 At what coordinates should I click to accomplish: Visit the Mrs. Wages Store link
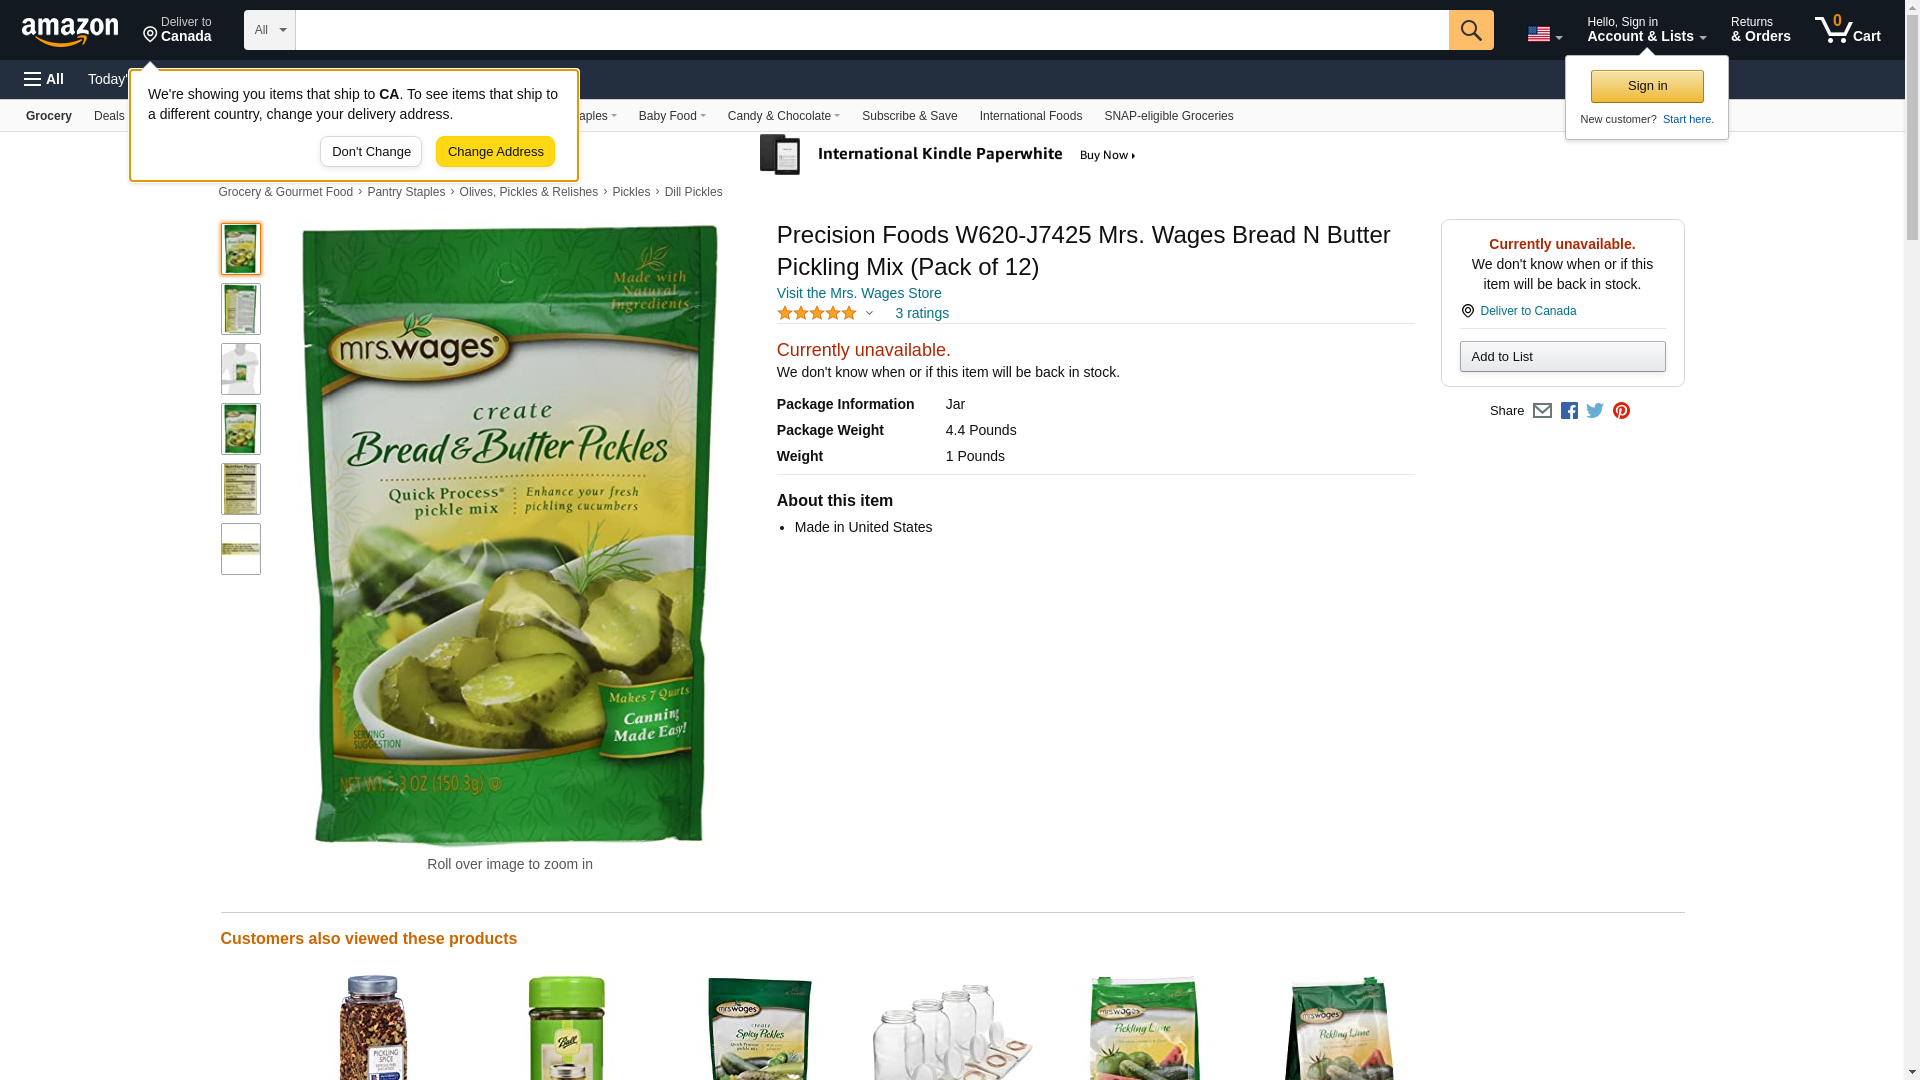click(x=859, y=293)
